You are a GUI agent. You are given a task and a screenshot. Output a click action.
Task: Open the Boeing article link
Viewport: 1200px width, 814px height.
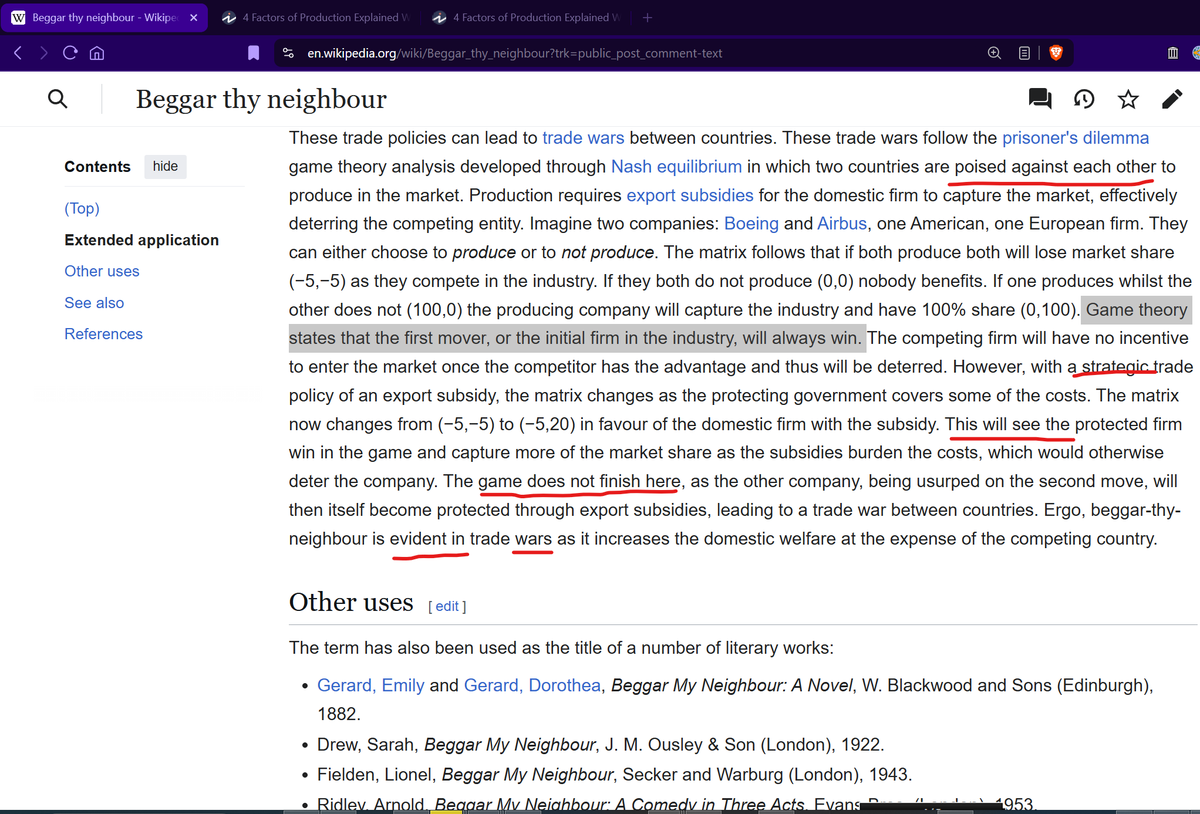pyautogui.click(x=751, y=224)
